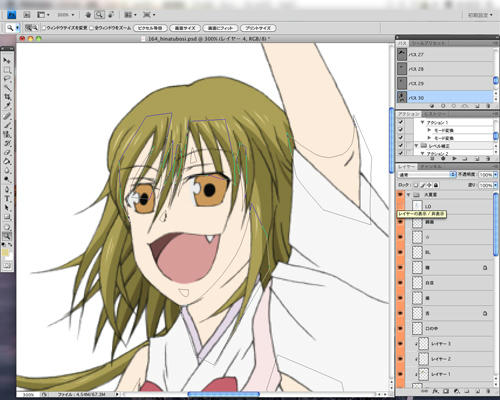This screenshot has height=400, width=500.
Task: Select the Hand tool in application bar
Action: pos(88,15)
